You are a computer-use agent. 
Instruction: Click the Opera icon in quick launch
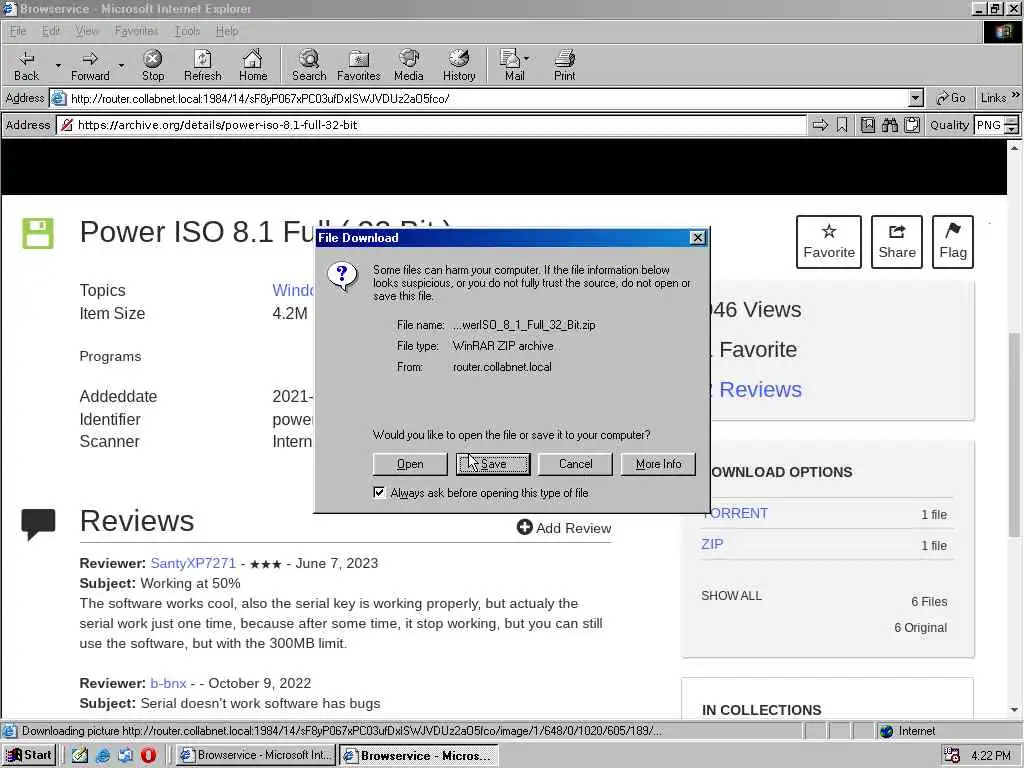tap(148, 756)
